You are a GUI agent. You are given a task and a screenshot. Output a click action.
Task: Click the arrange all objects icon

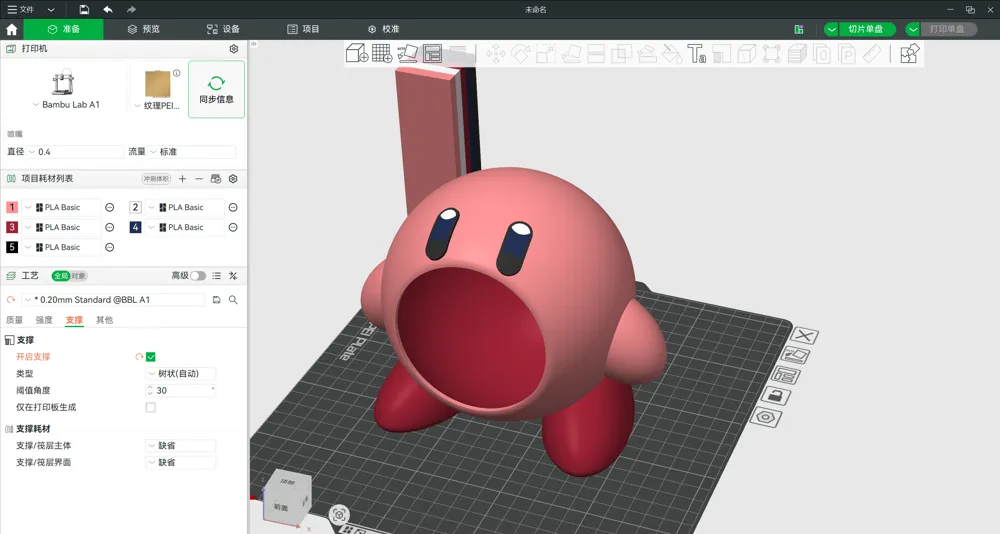coord(432,54)
